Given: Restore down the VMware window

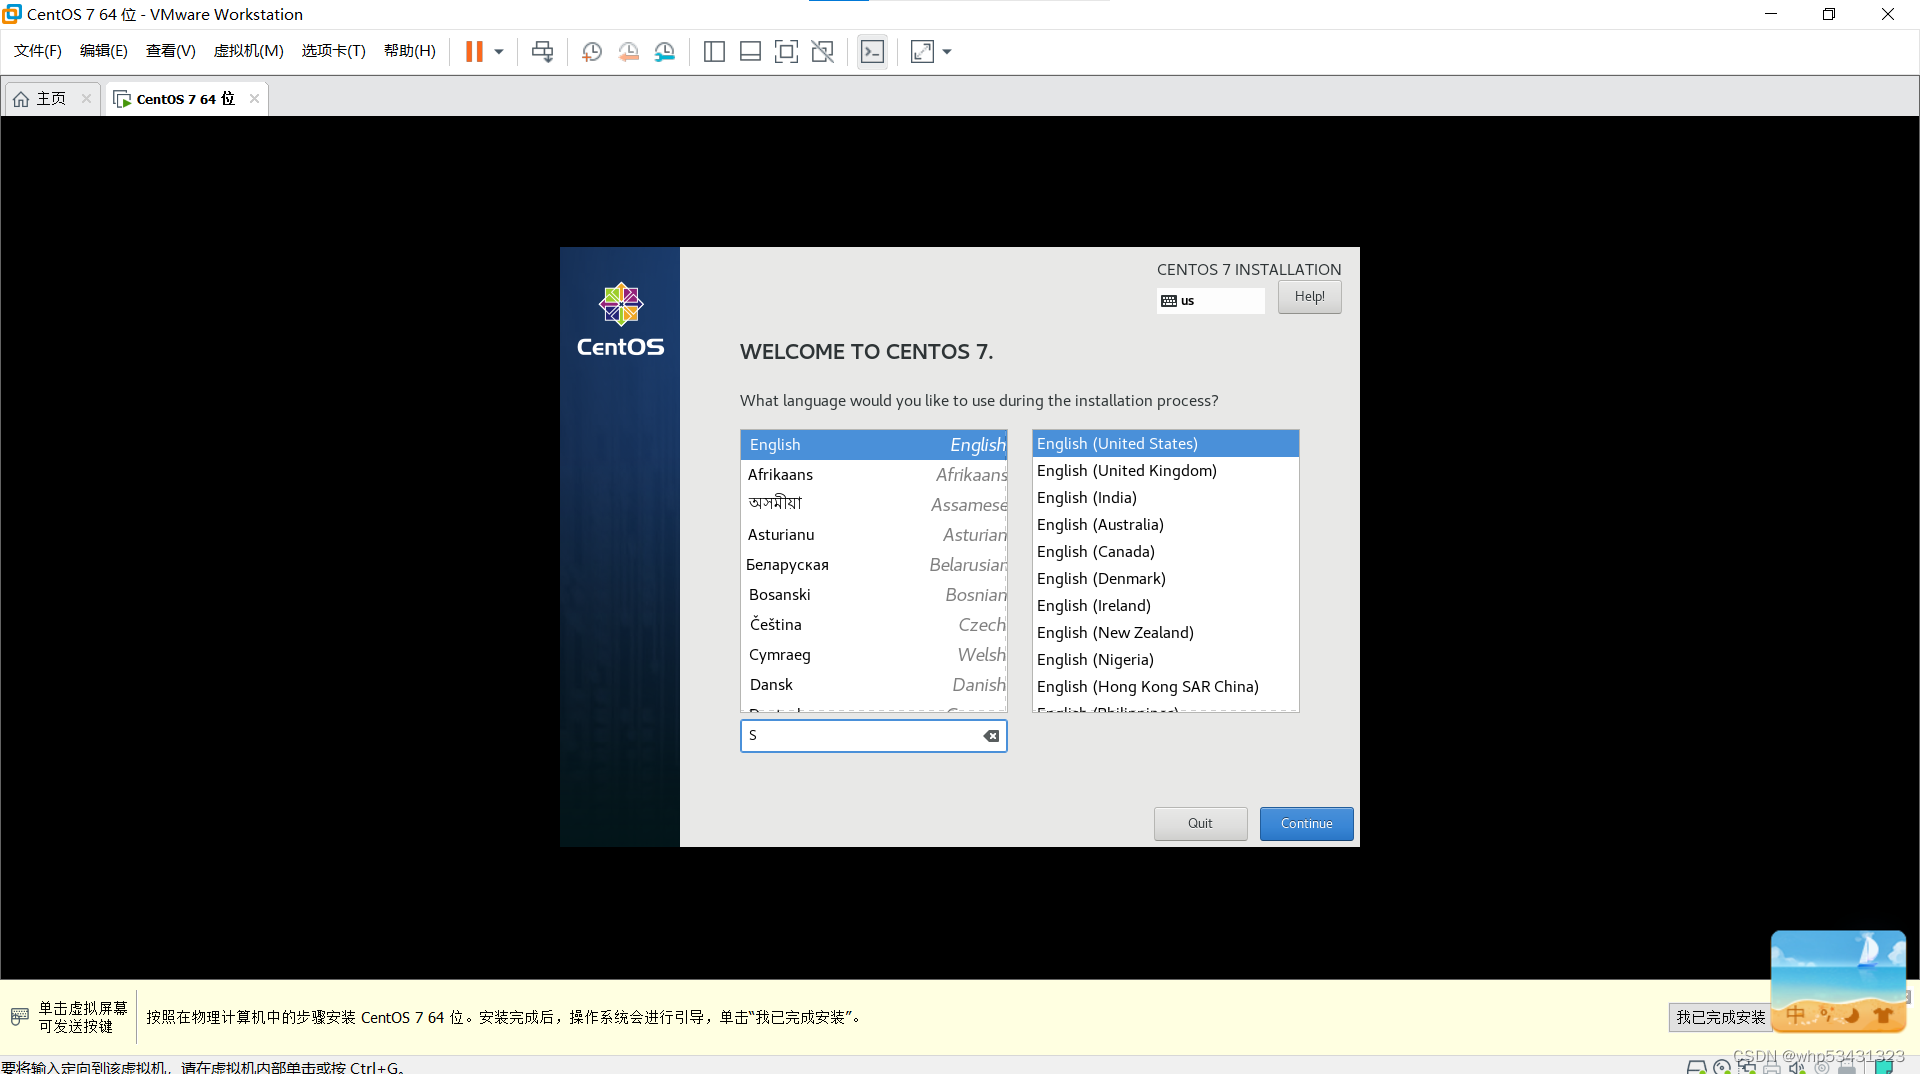Looking at the screenshot, I should coord(1829,14).
